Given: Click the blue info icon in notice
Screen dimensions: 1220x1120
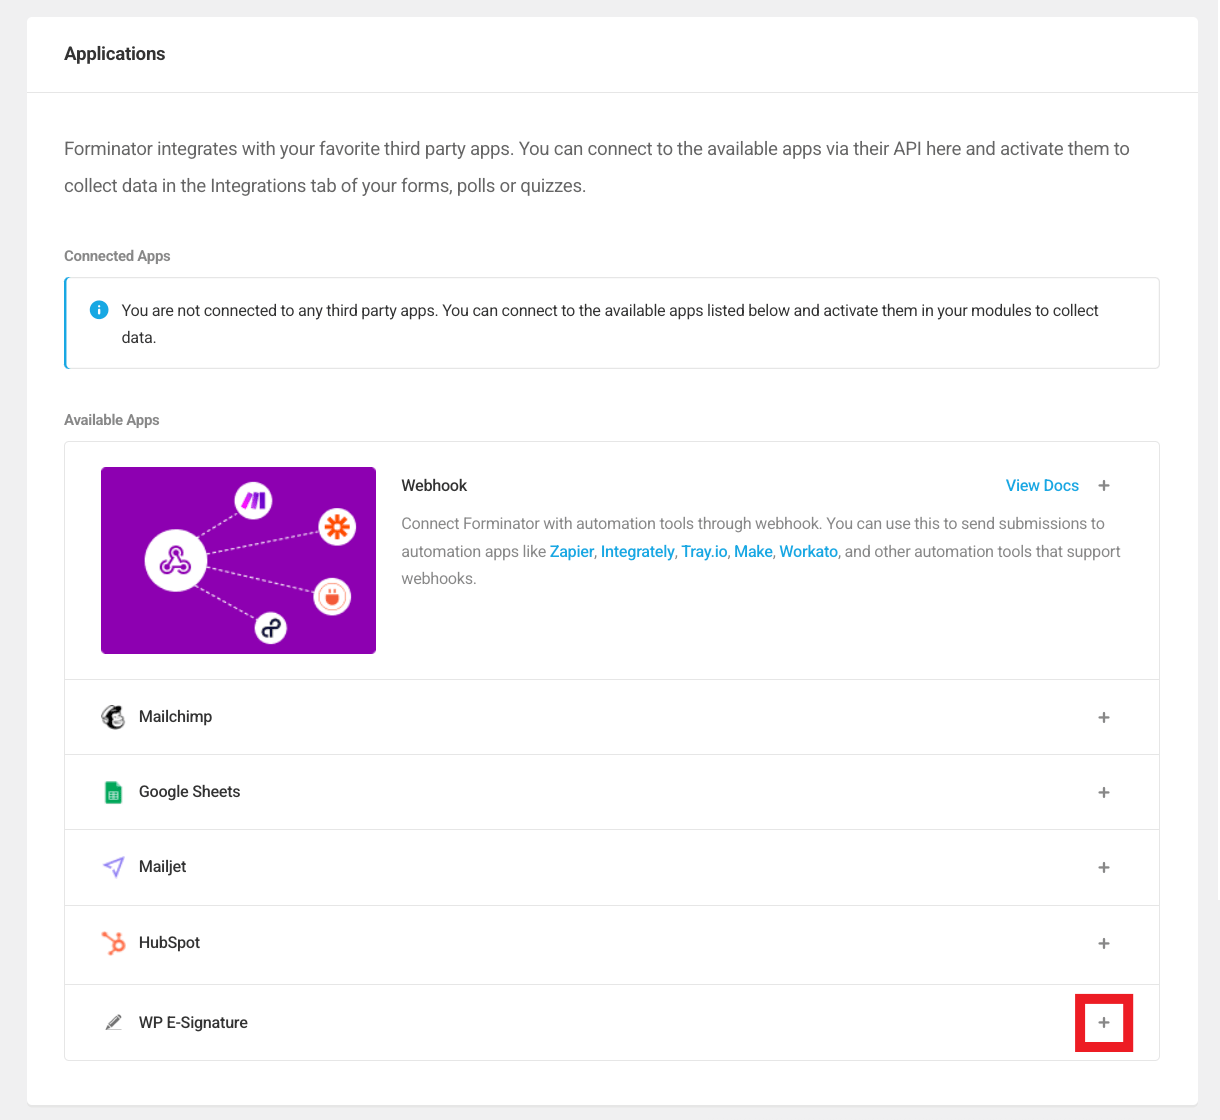Looking at the screenshot, I should tap(99, 310).
